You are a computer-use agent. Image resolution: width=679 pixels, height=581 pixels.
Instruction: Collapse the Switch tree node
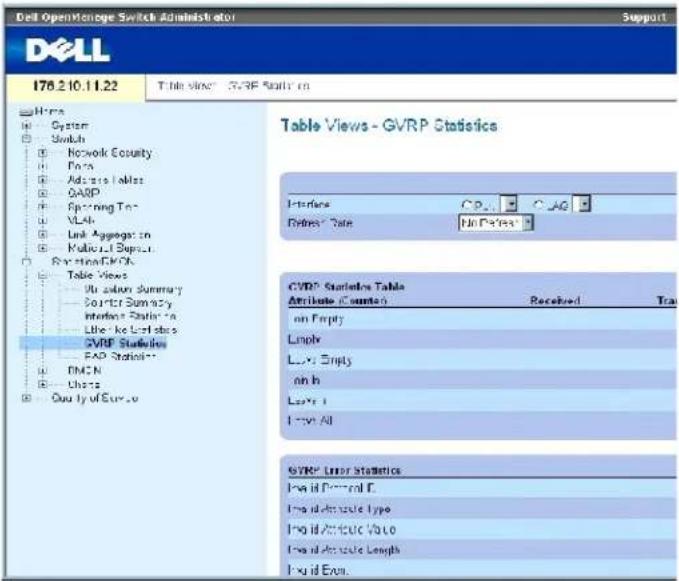pyautogui.click(x=26, y=139)
